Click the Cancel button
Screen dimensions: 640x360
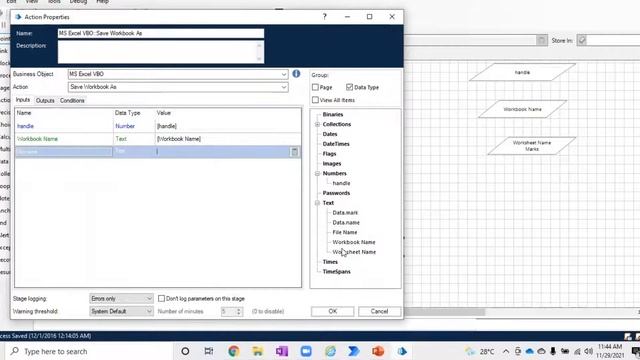click(x=379, y=311)
